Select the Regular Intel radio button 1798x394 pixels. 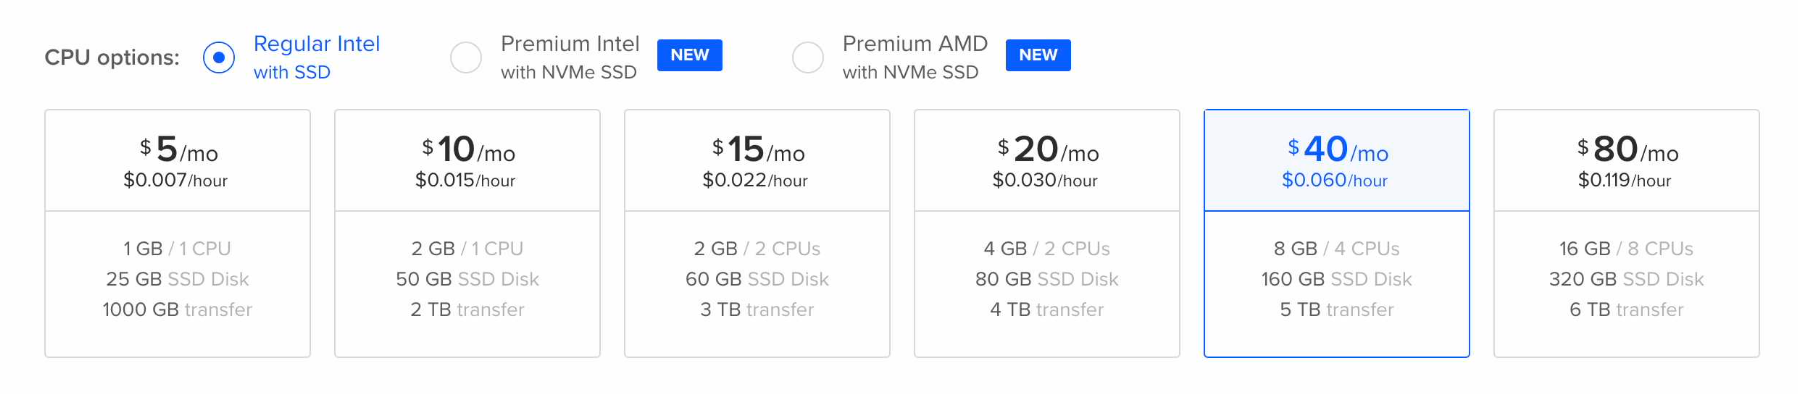point(219,57)
